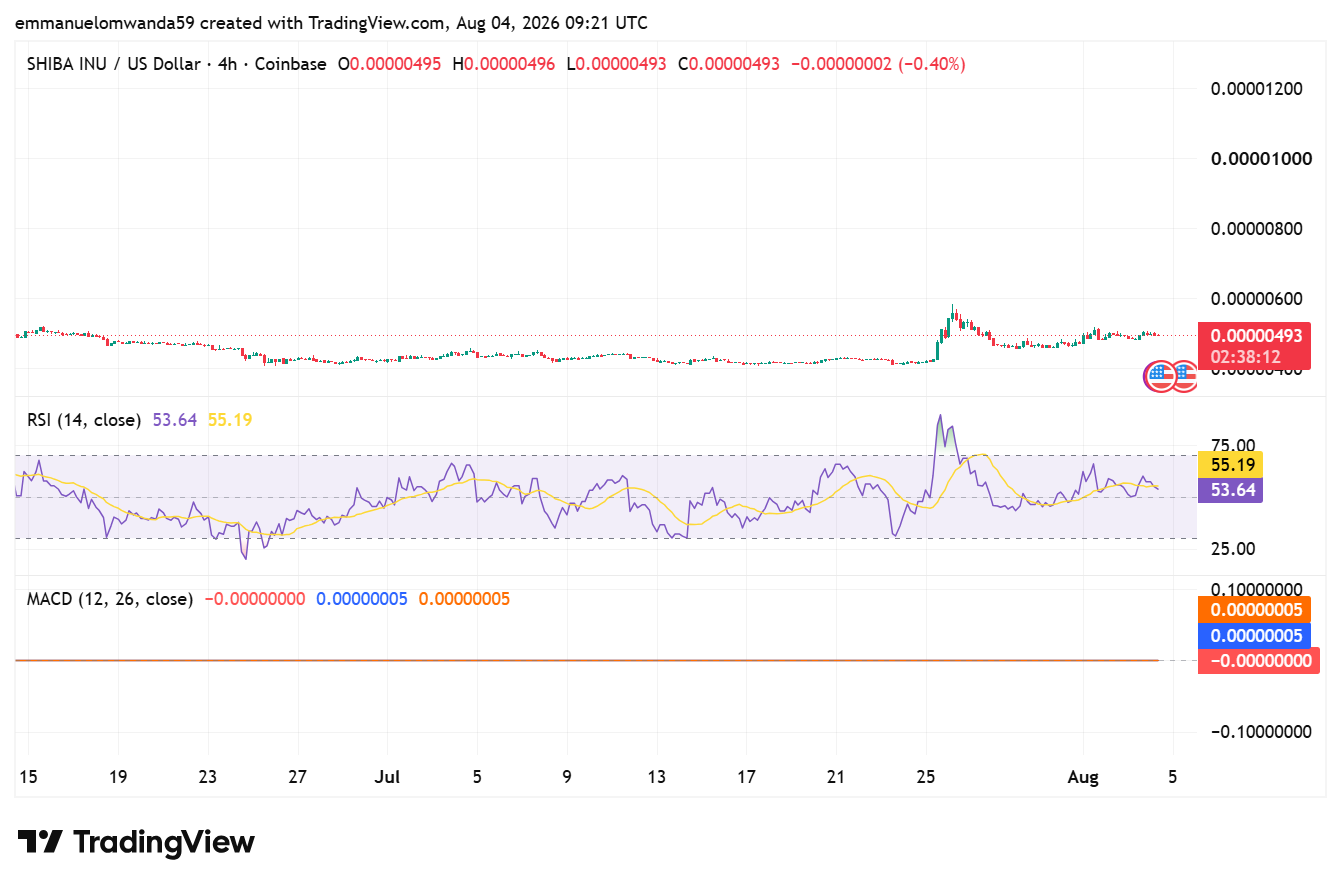Click the Aug label on the time axis

click(x=1084, y=777)
